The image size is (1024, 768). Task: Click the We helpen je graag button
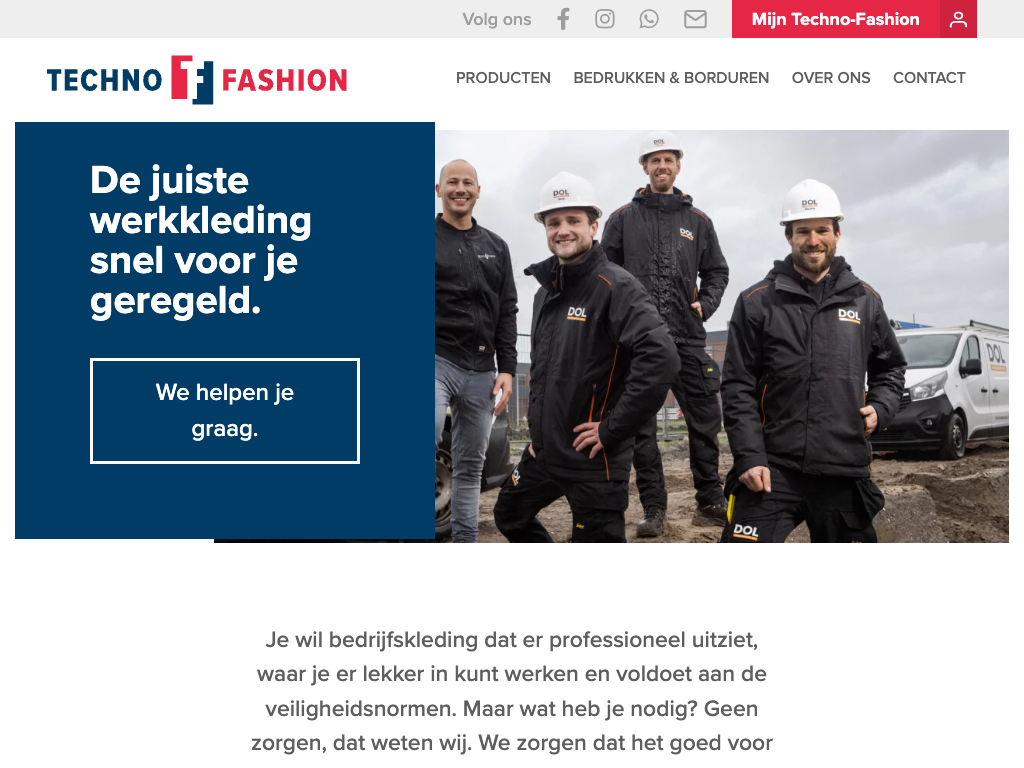[225, 411]
